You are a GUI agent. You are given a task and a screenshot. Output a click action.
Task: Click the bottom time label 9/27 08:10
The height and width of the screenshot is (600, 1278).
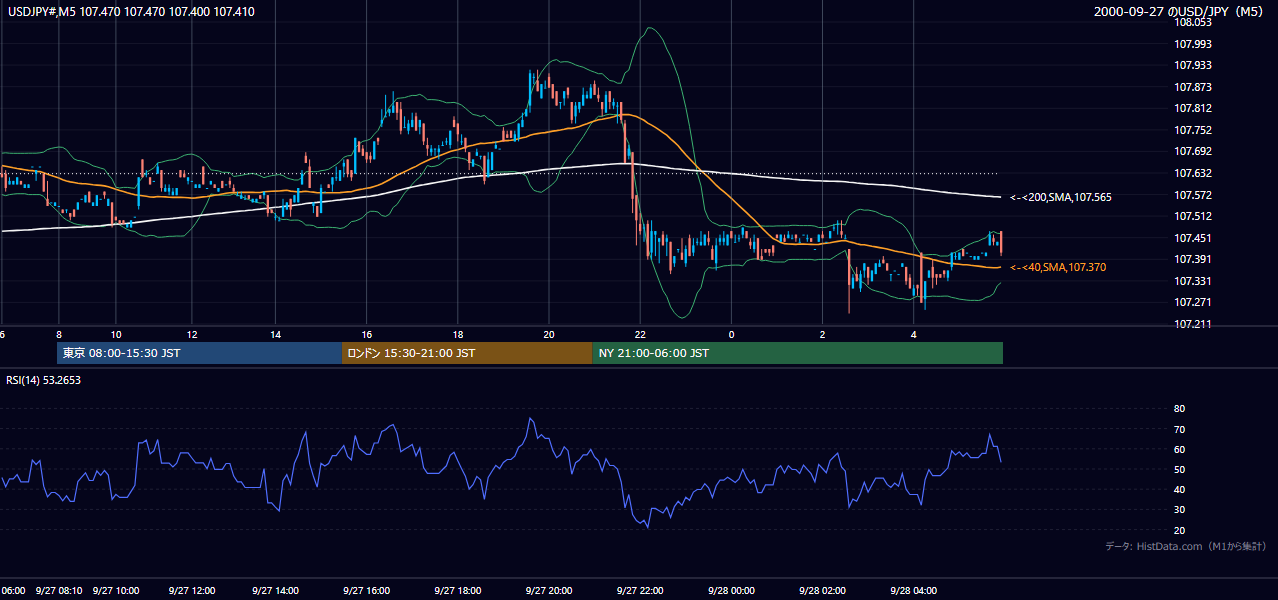pyautogui.click(x=59, y=591)
